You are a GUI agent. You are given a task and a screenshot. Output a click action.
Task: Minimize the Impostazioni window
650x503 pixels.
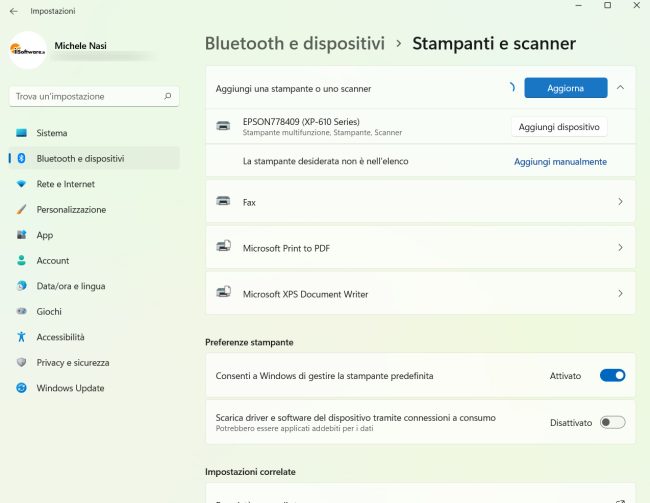click(579, 5)
